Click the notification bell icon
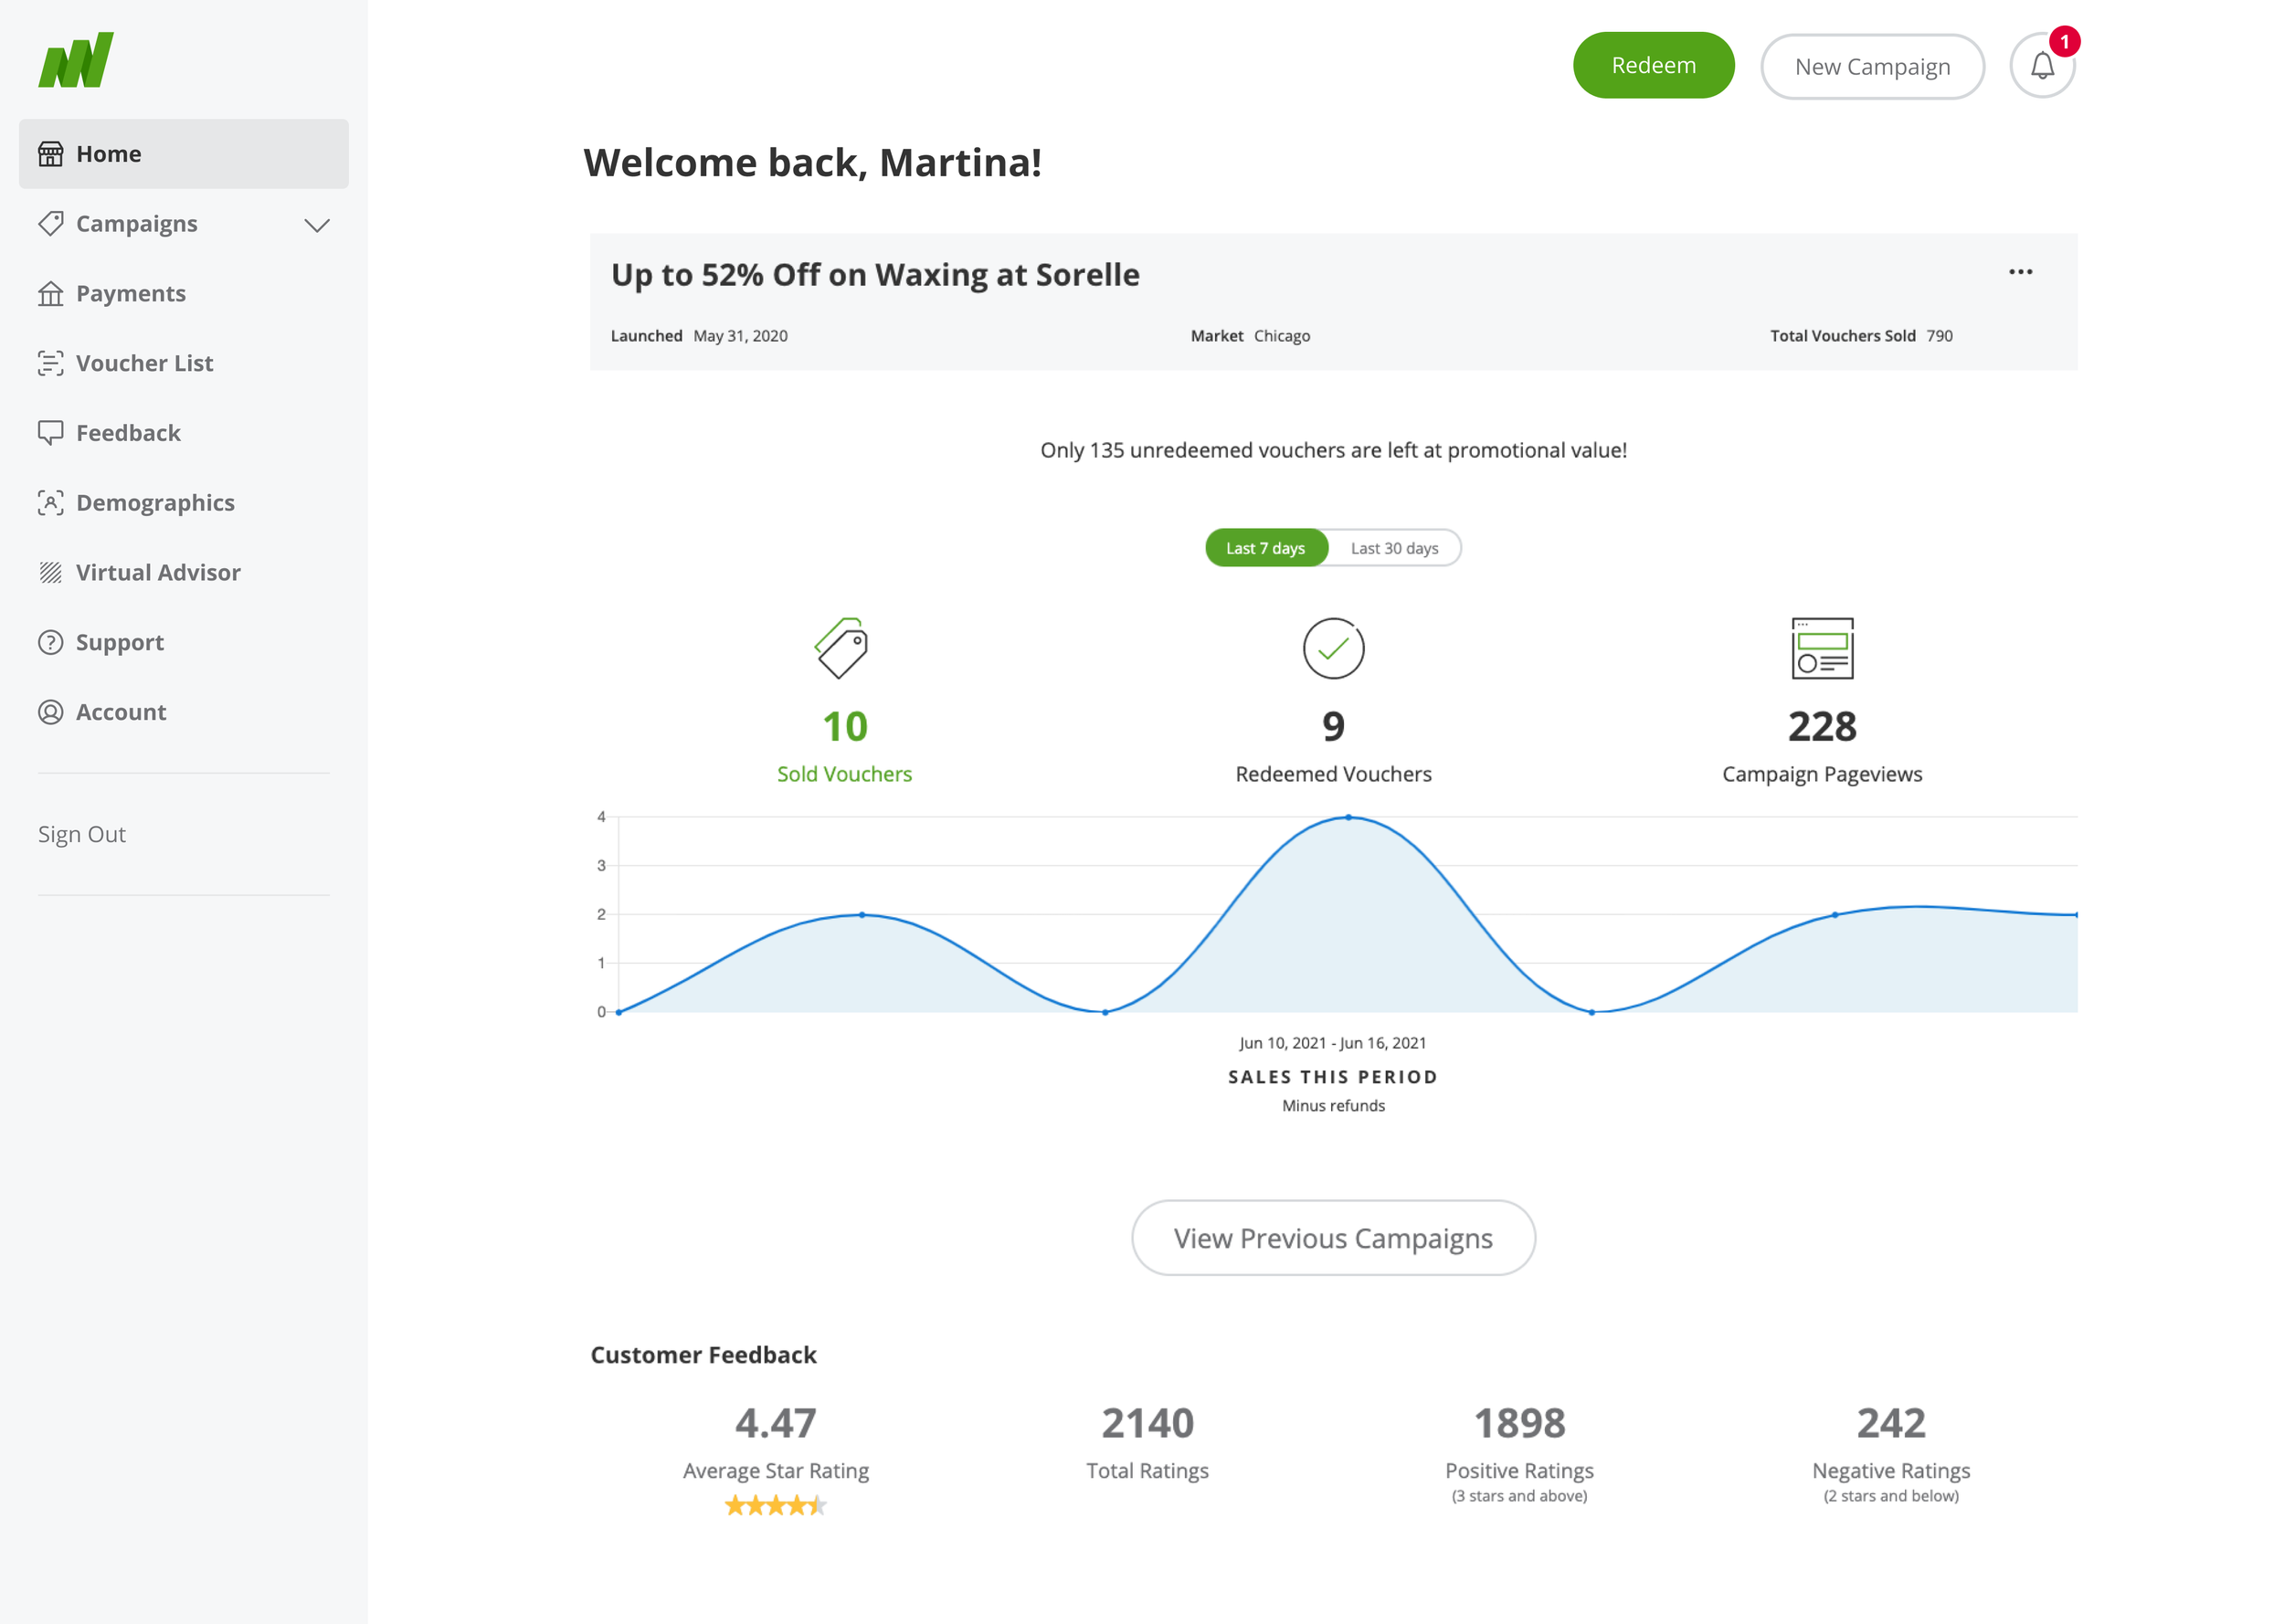 tap(2041, 66)
